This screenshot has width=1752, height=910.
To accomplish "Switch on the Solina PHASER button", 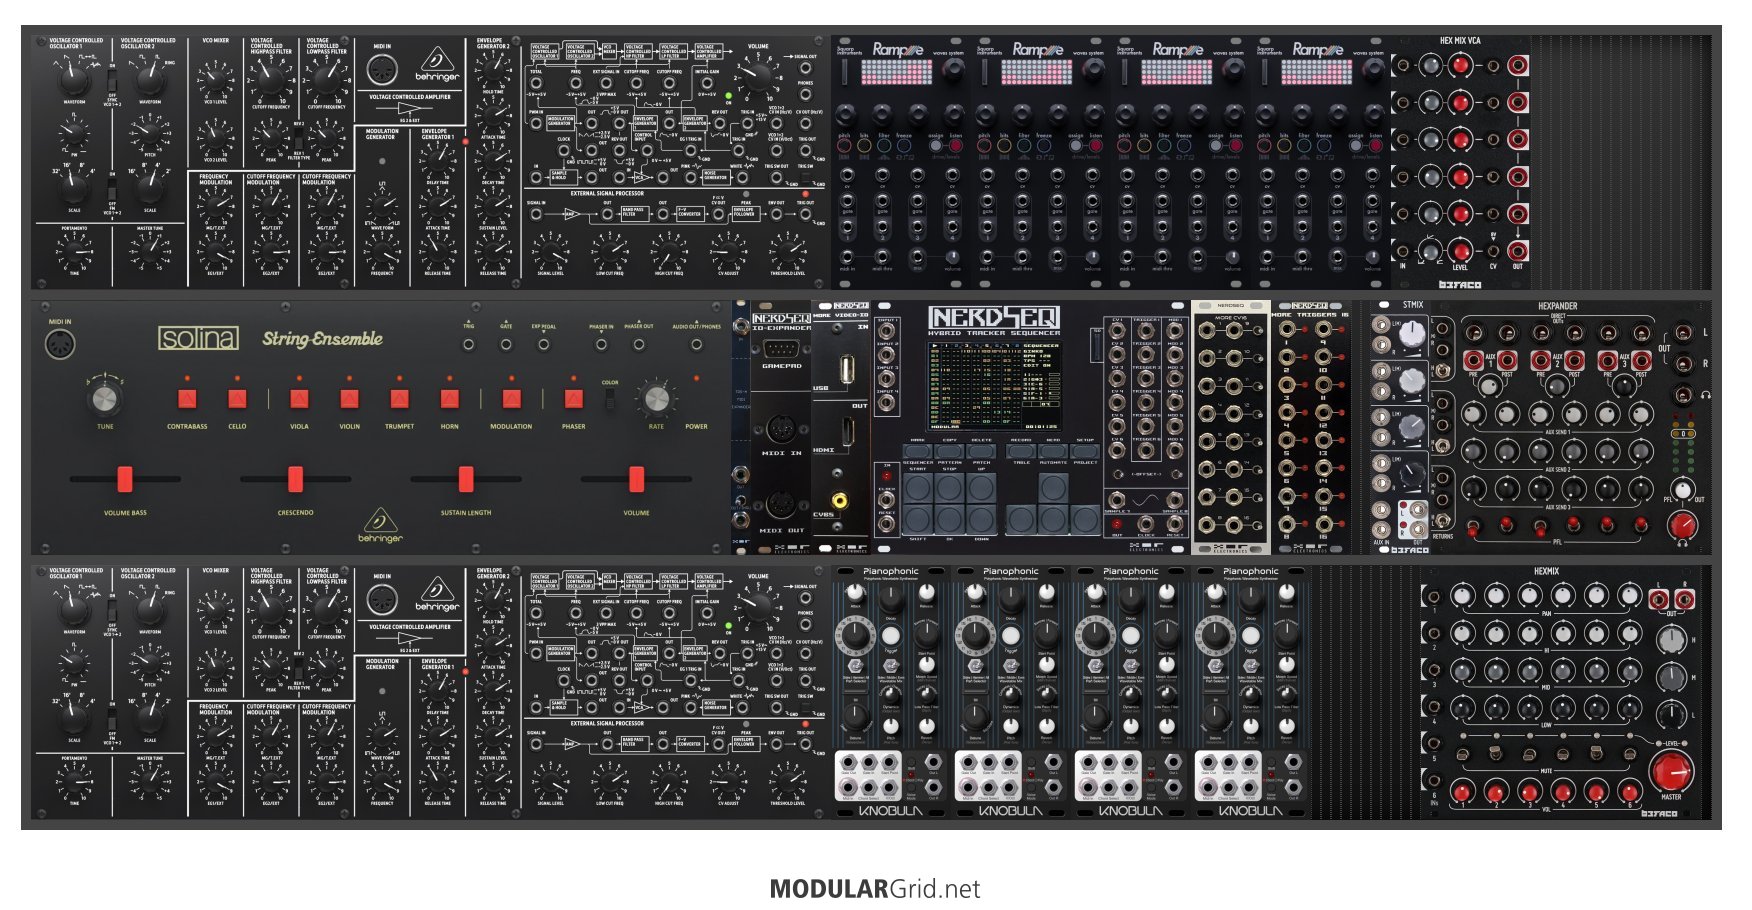I will 573,399.
